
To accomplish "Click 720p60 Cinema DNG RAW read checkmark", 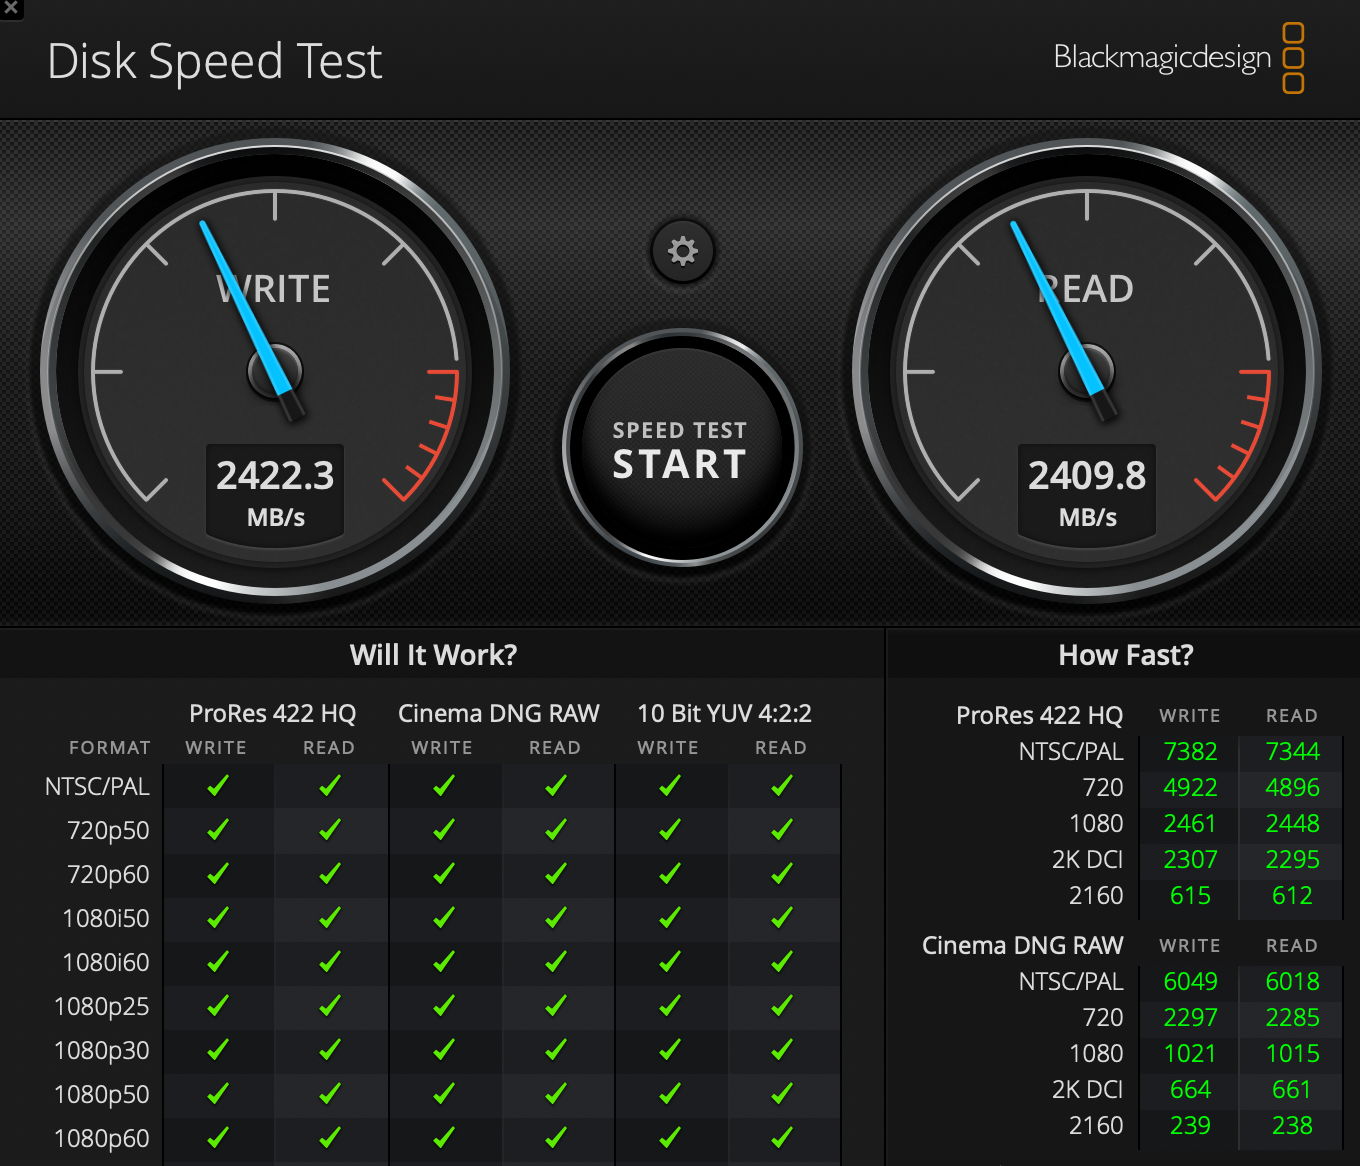I will tap(555, 874).
